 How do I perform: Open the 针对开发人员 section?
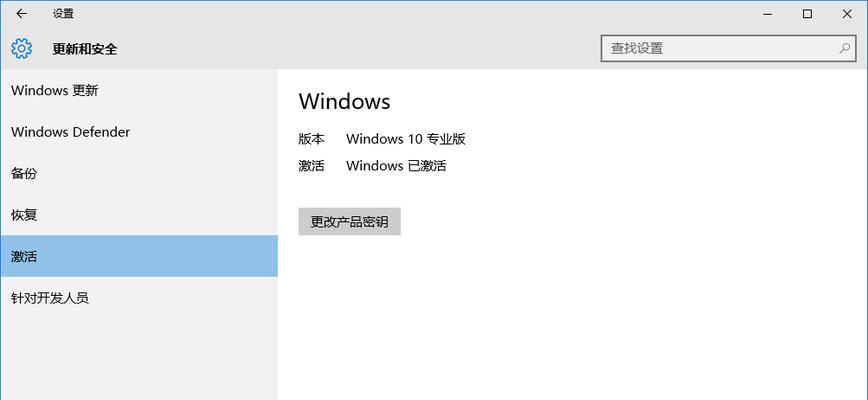tap(138, 298)
